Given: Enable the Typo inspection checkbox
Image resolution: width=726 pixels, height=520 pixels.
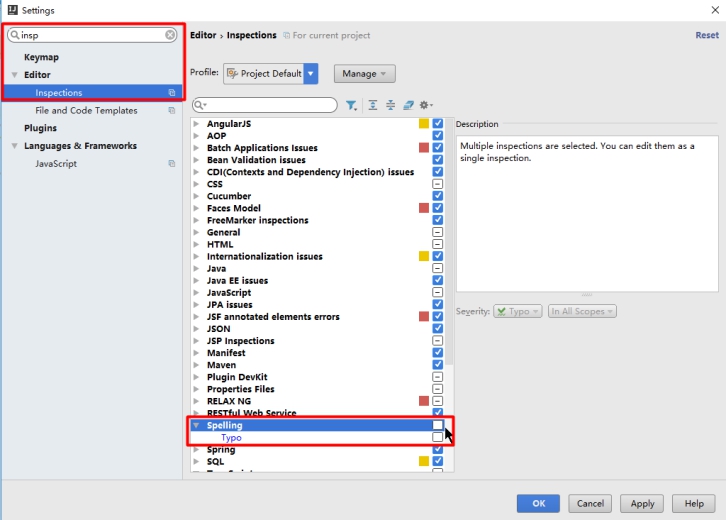Looking at the screenshot, I should (438, 437).
